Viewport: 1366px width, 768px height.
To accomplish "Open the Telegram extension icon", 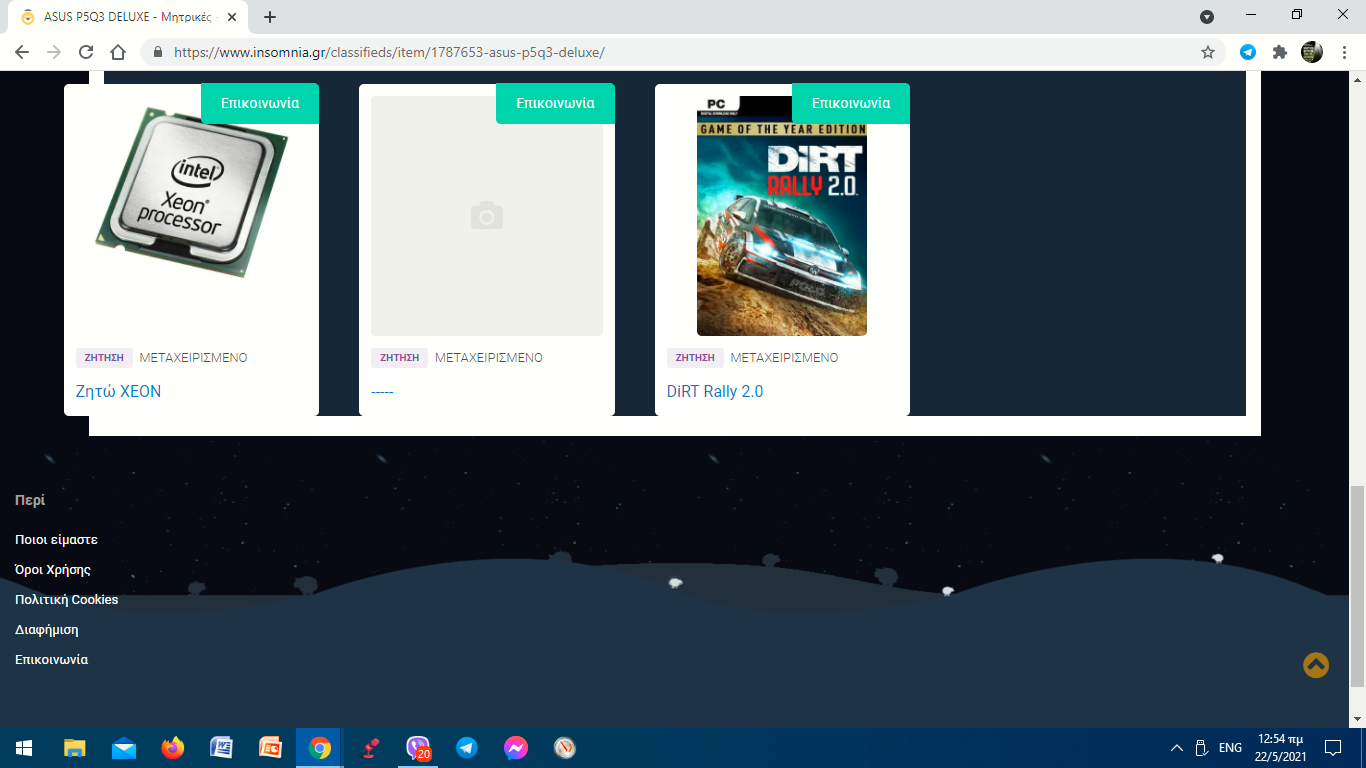I will click(x=1248, y=52).
